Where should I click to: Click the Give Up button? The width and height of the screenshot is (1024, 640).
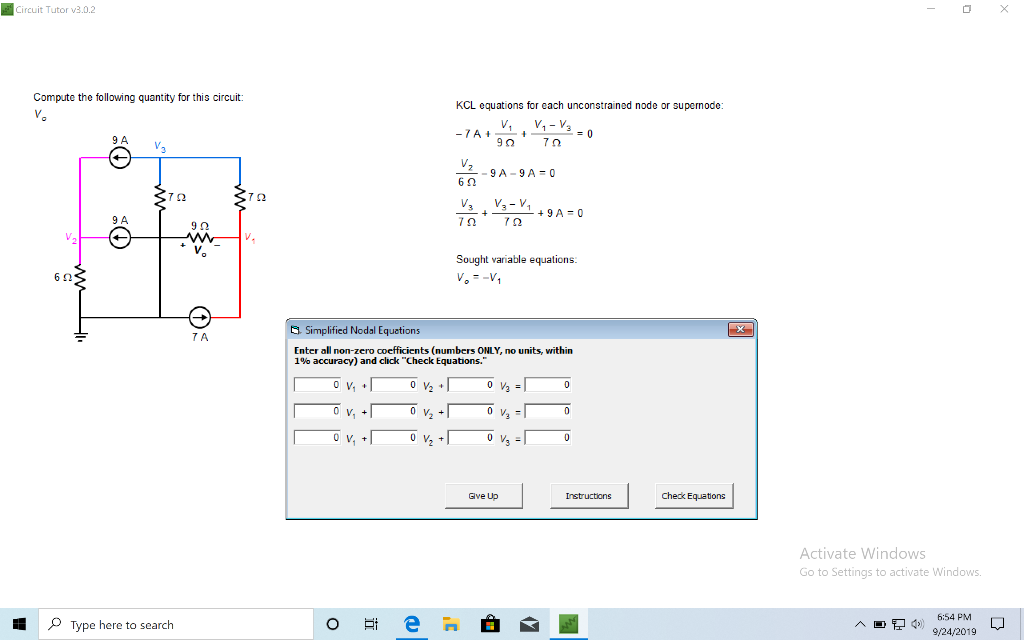tap(483, 495)
